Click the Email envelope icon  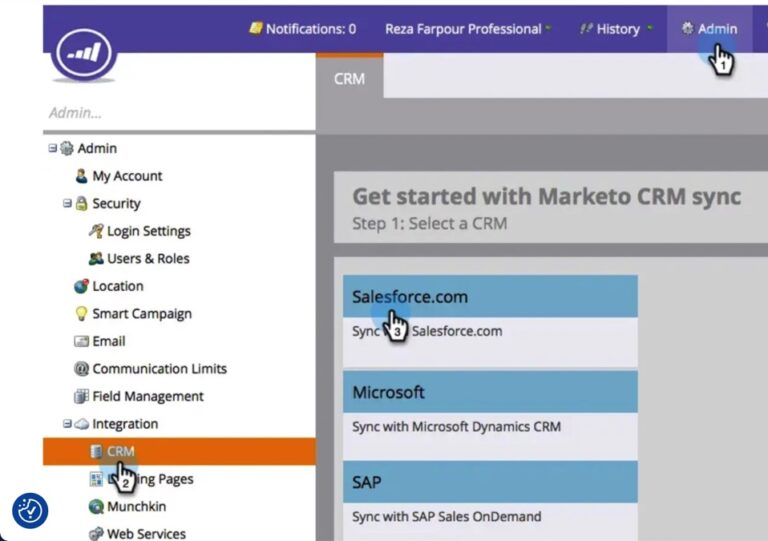point(82,341)
